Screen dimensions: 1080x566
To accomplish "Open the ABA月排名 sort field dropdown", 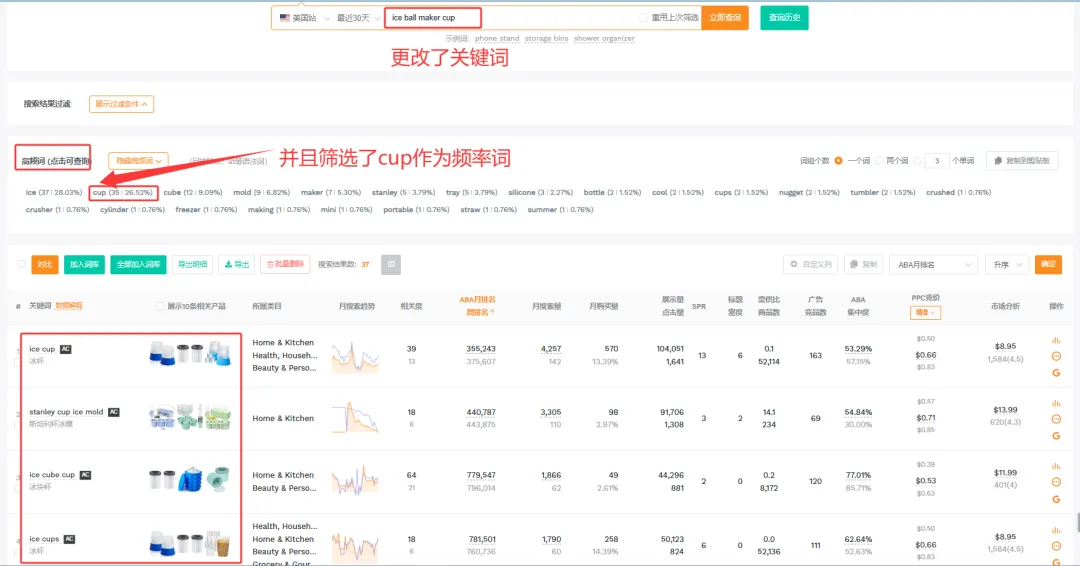I will 932,264.
